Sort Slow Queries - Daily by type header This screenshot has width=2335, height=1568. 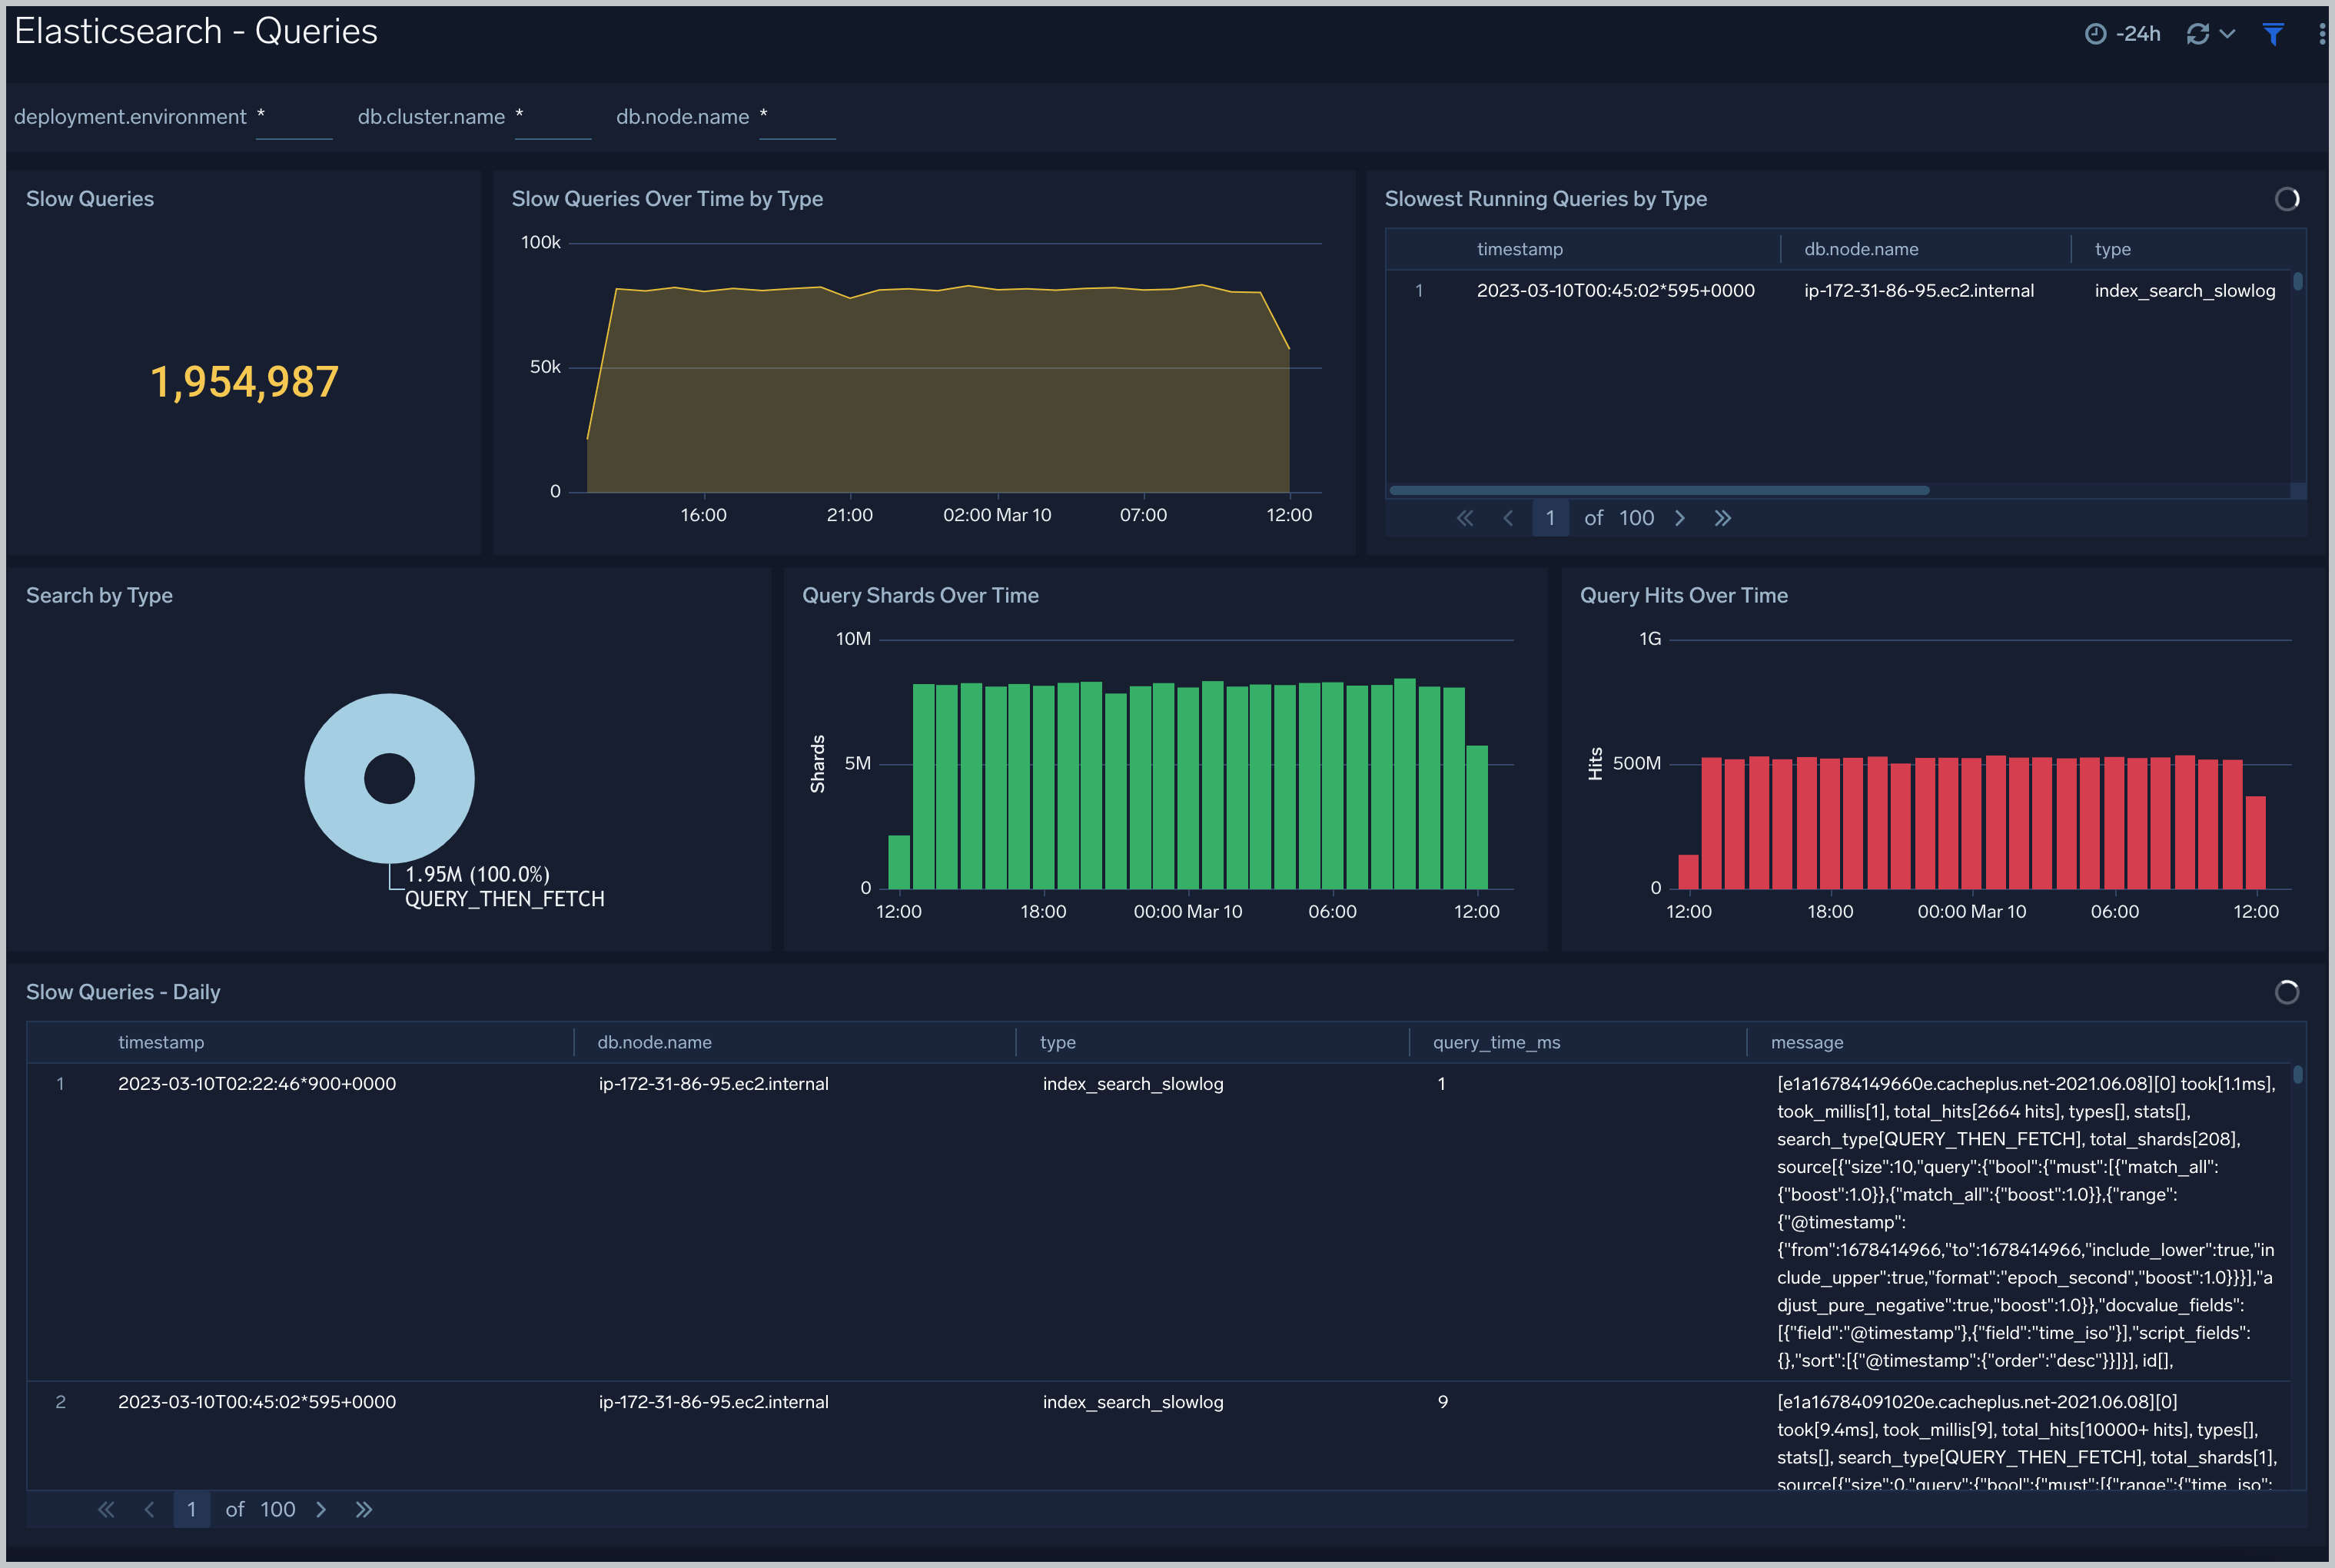coord(1057,1042)
